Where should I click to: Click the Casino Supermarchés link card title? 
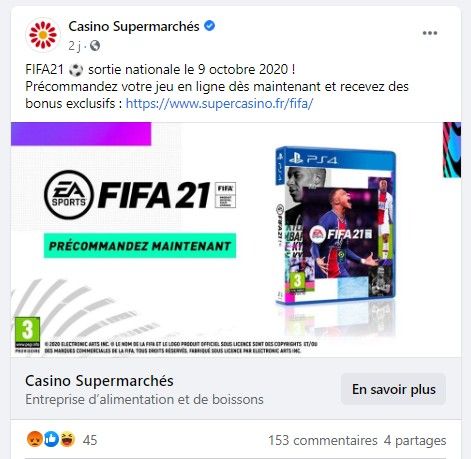pos(99,381)
